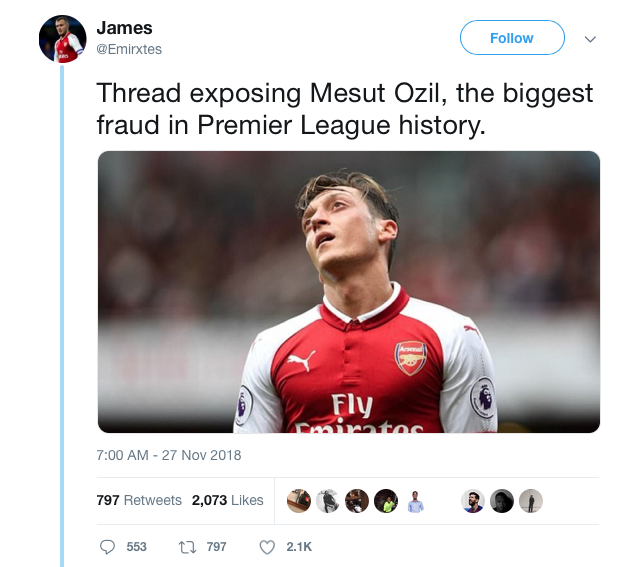Click the last liker avatar in the row

point(531,501)
